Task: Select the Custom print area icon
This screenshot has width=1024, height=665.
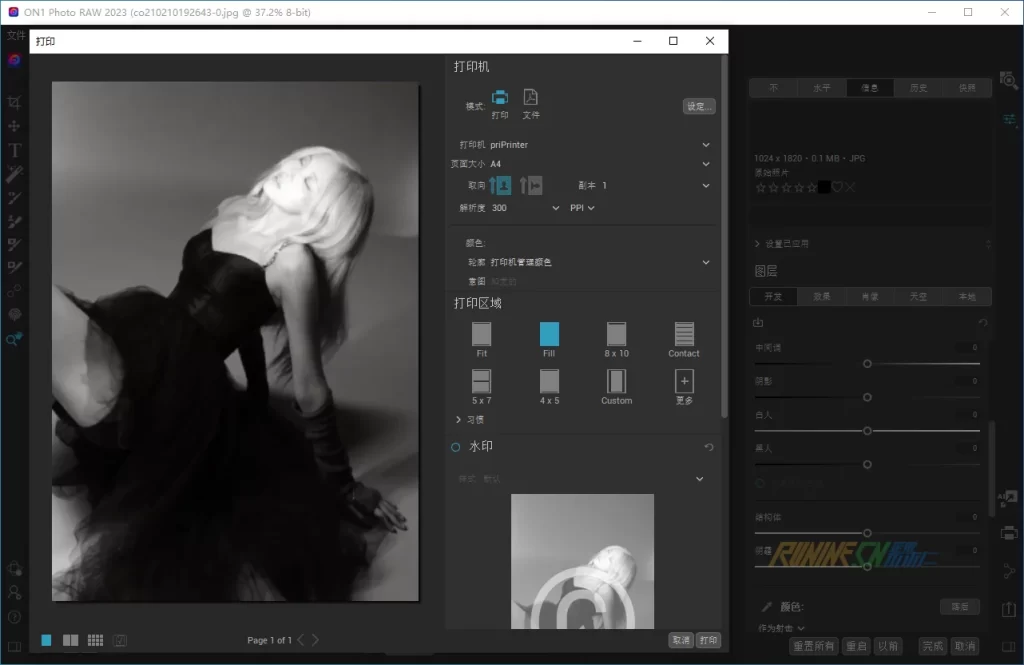Action: (616, 381)
